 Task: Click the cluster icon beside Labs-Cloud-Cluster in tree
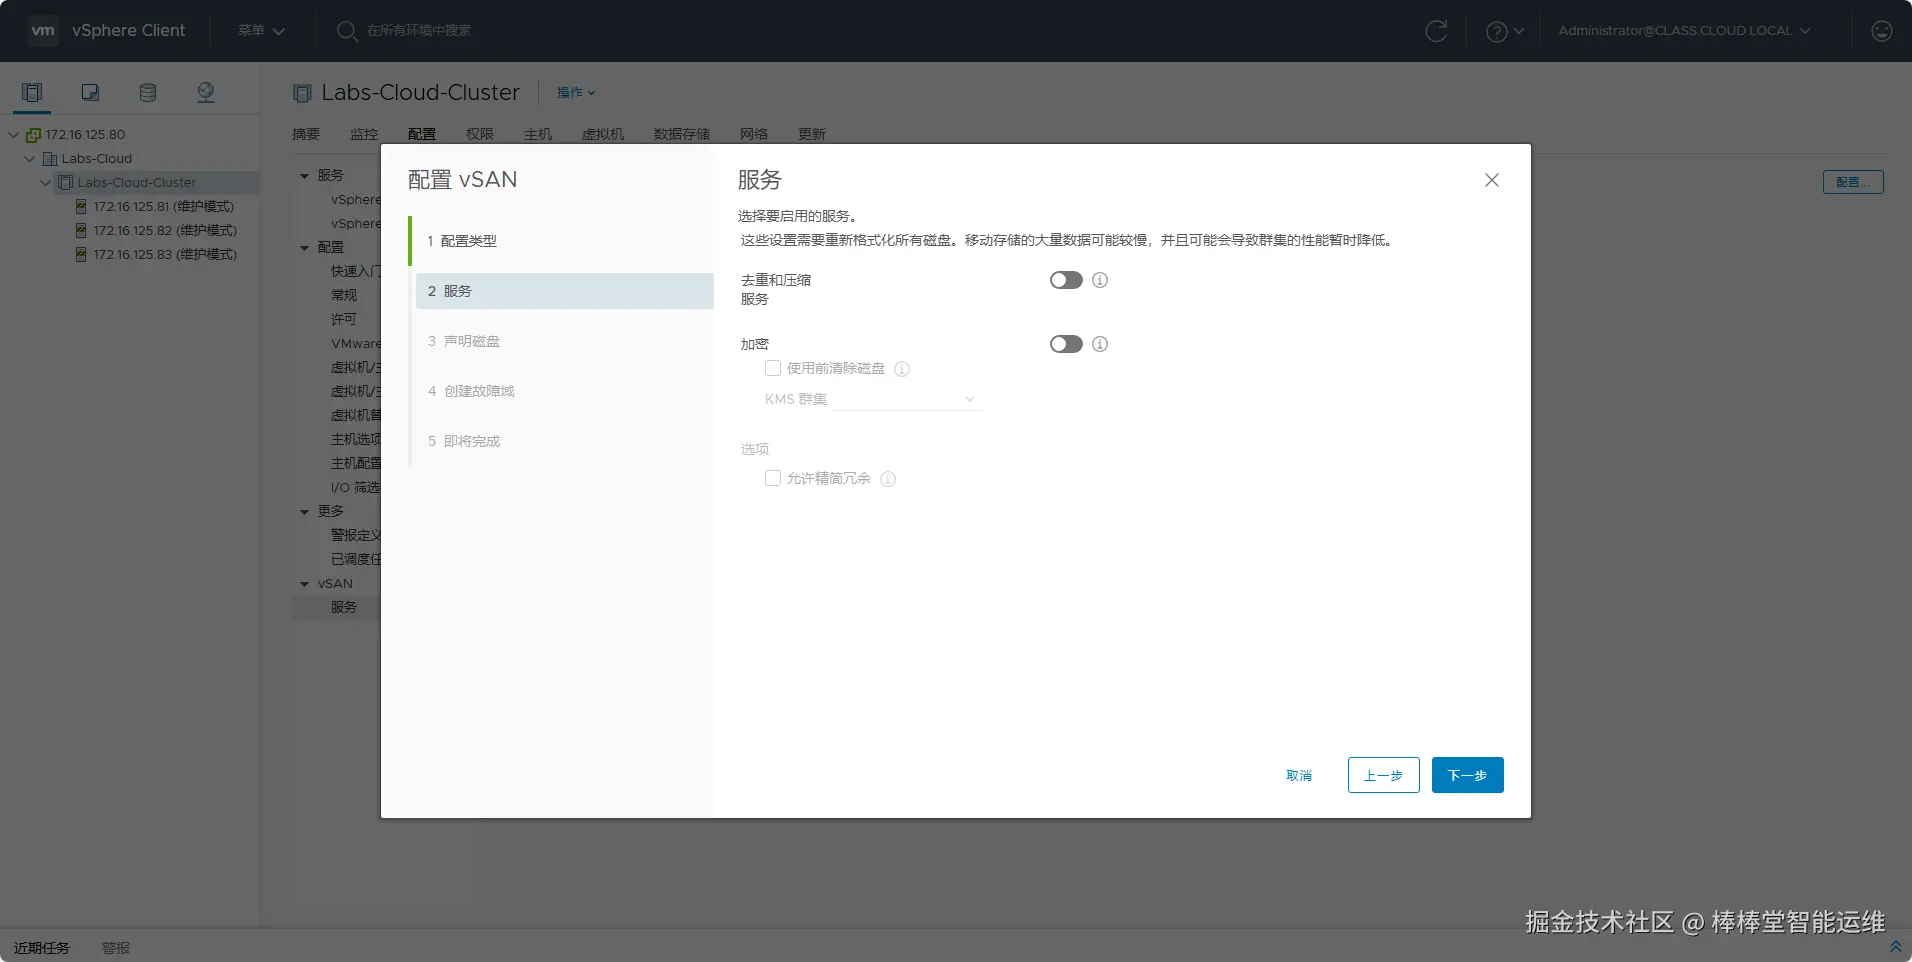click(x=66, y=183)
